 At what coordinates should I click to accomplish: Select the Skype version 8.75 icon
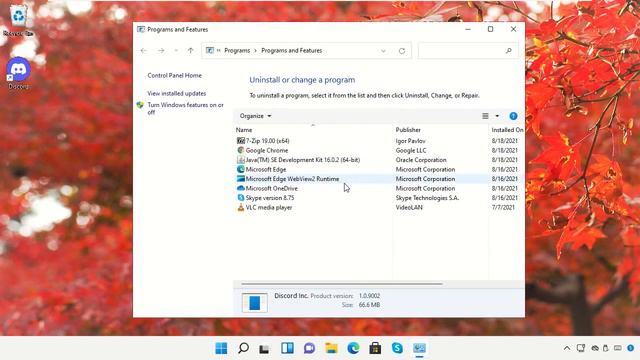pos(241,198)
